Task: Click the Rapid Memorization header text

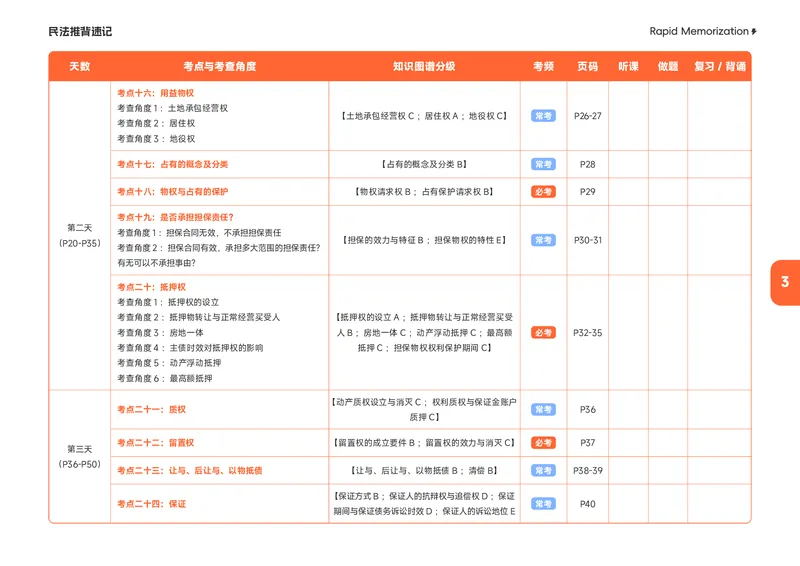Action: (x=698, y=31)
